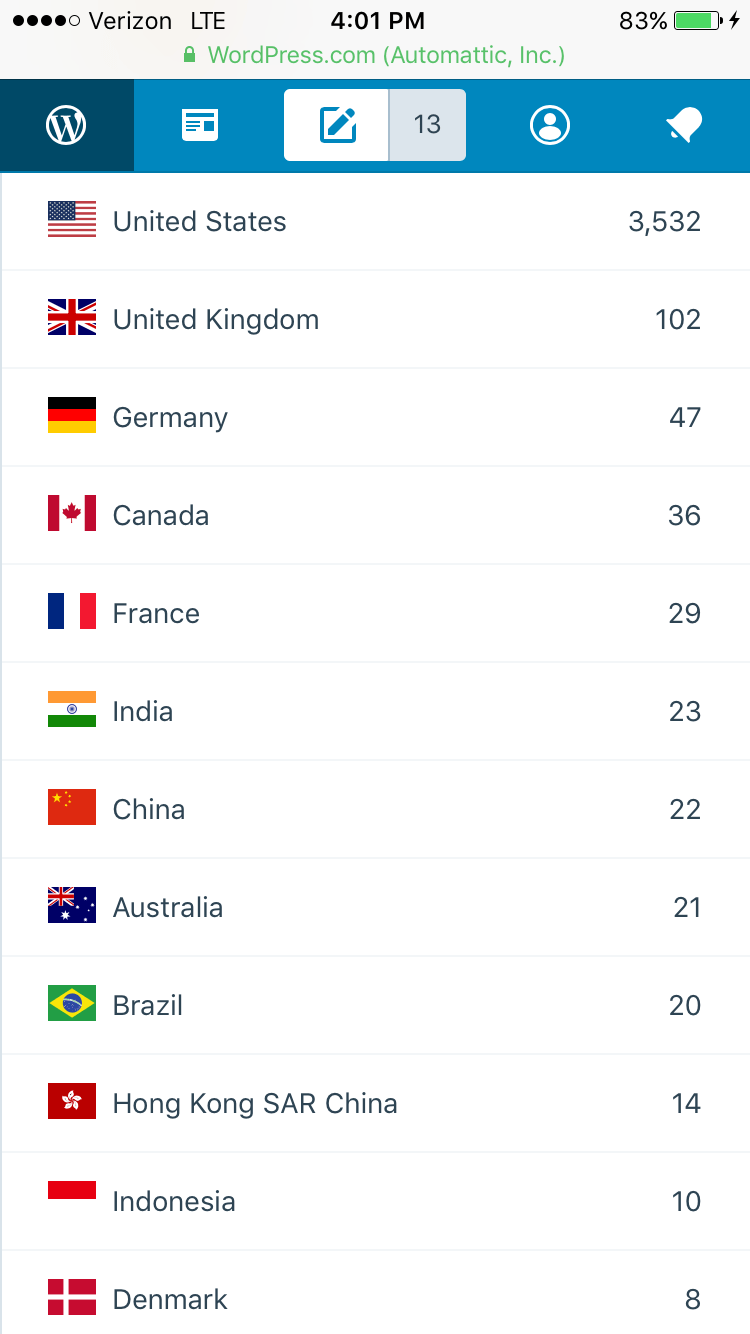Select the Germany row label
This screenshot has width=750, height=1334.
tap(170, 417)
